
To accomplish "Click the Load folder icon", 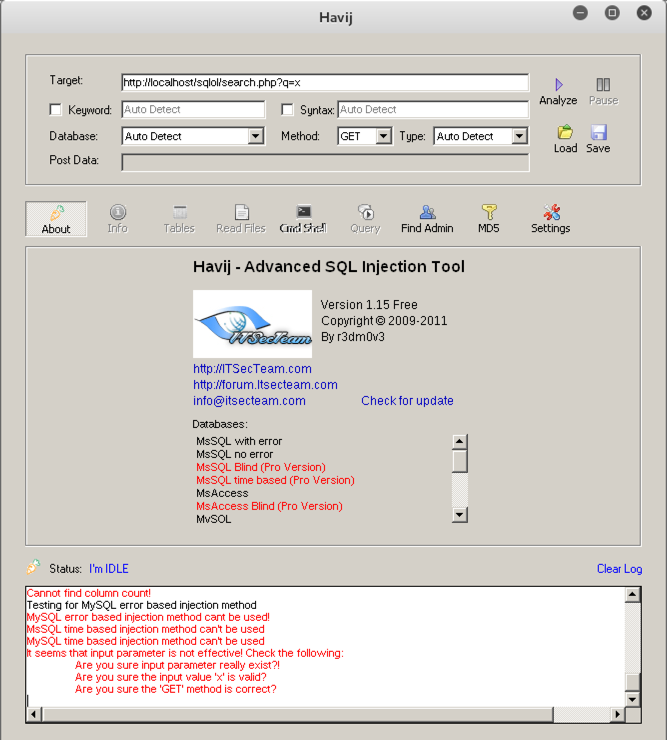I will [x=565, y=132].
